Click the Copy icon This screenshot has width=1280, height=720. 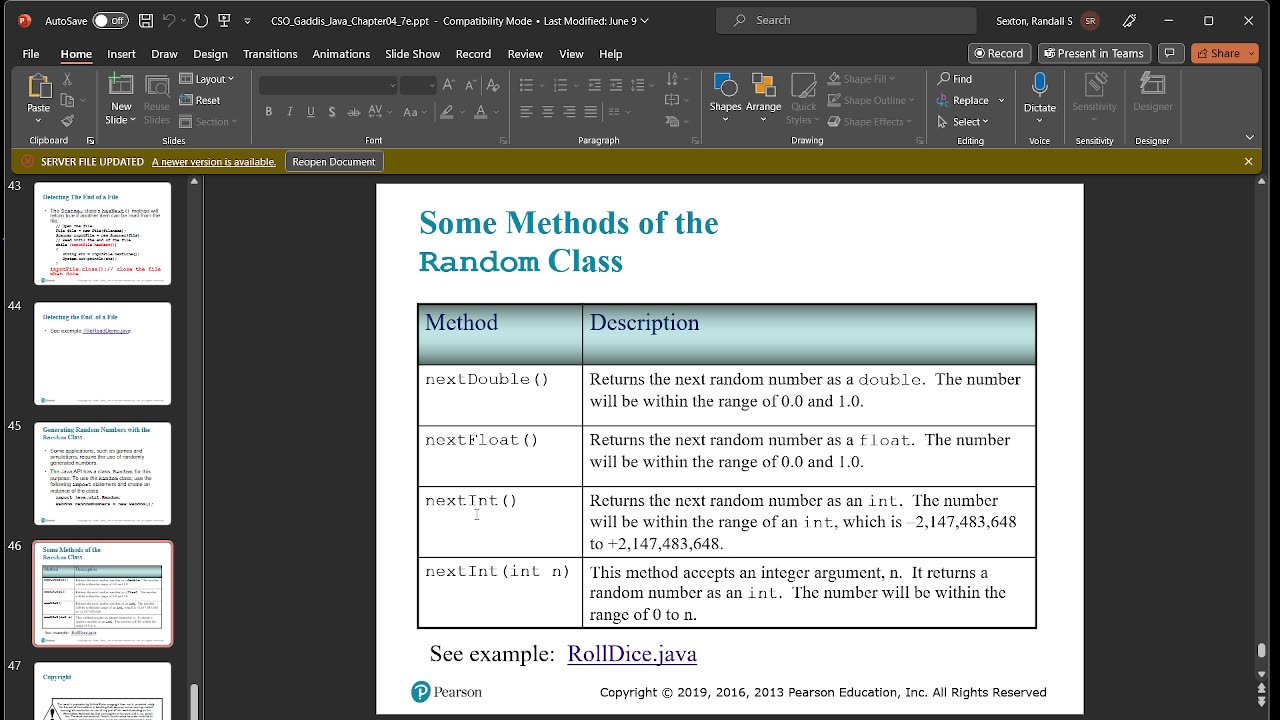(68, 100)
